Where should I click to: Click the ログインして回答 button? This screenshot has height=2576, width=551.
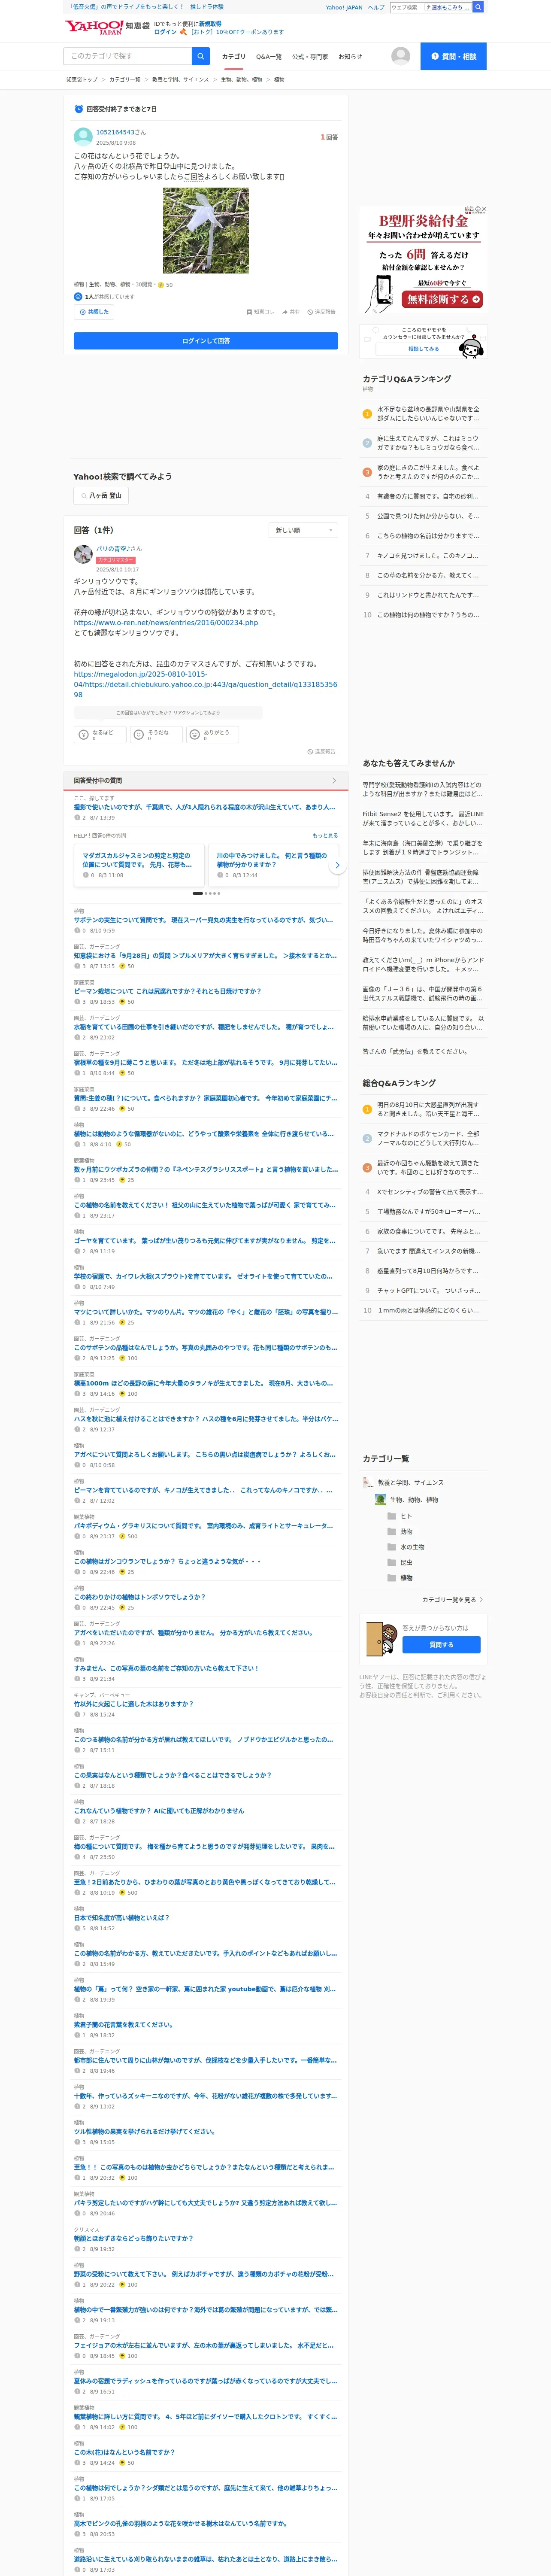click(x=206, y=341)
